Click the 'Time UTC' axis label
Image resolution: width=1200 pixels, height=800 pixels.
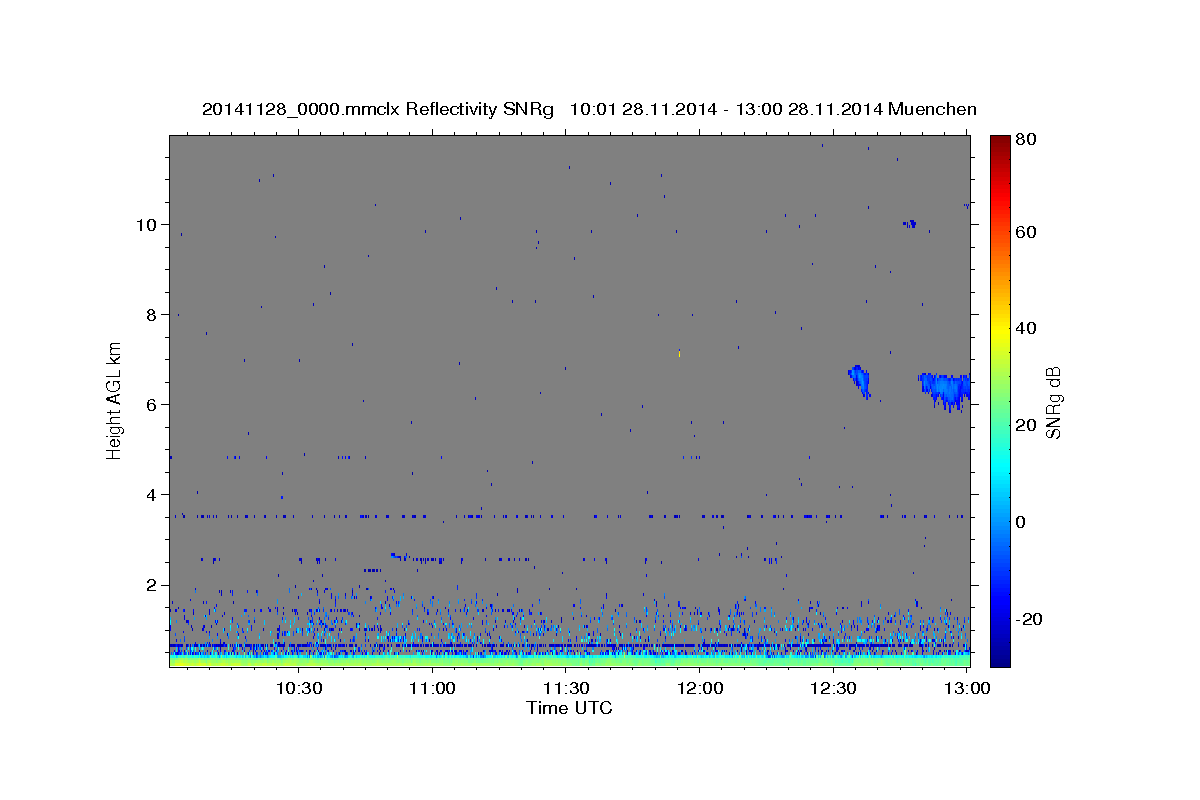pos(569,708)
